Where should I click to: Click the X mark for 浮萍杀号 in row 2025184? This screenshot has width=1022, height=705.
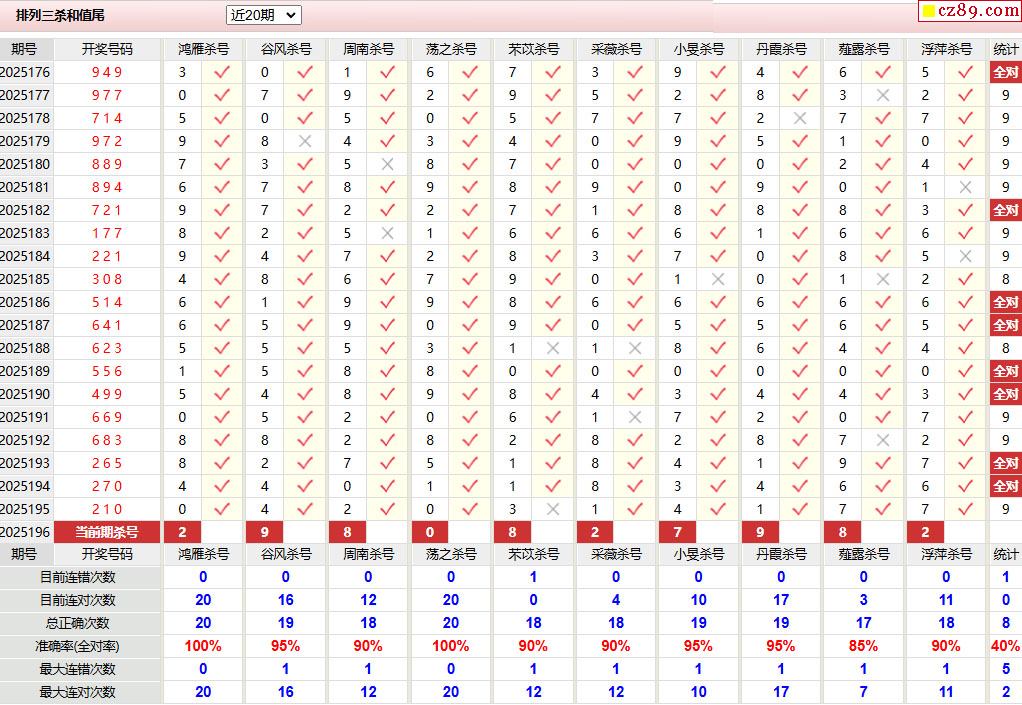pos(965,257)
